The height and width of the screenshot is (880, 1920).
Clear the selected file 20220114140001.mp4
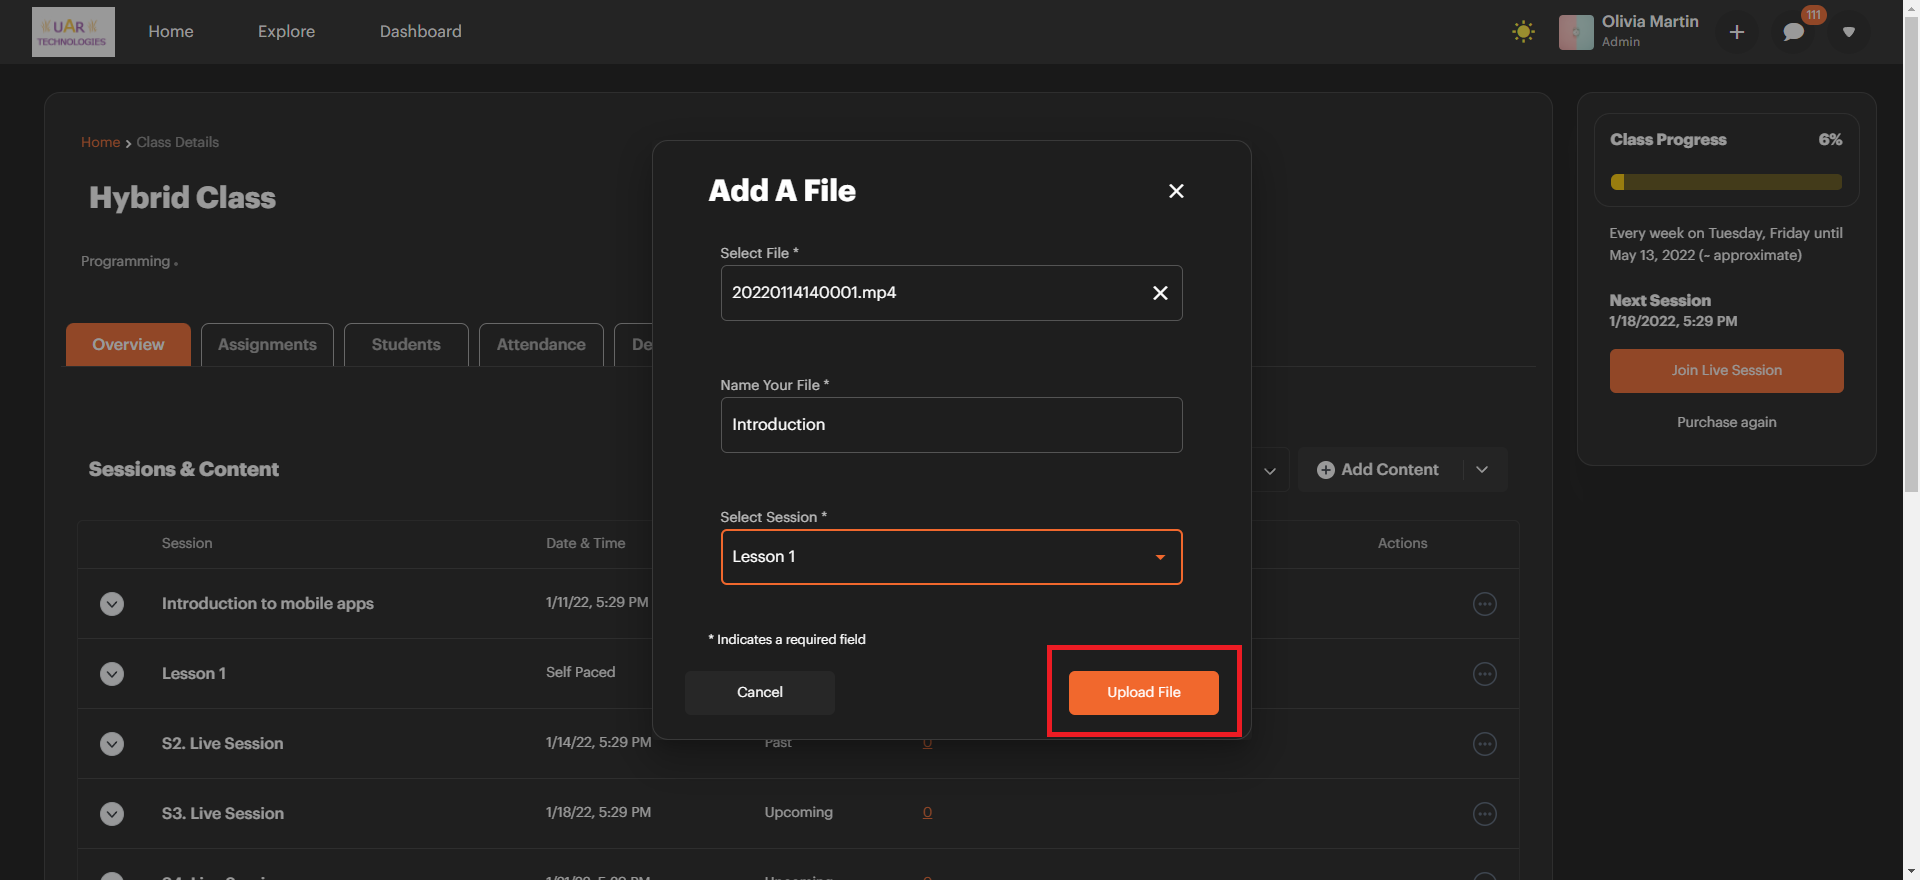(x=1160, y=293)
